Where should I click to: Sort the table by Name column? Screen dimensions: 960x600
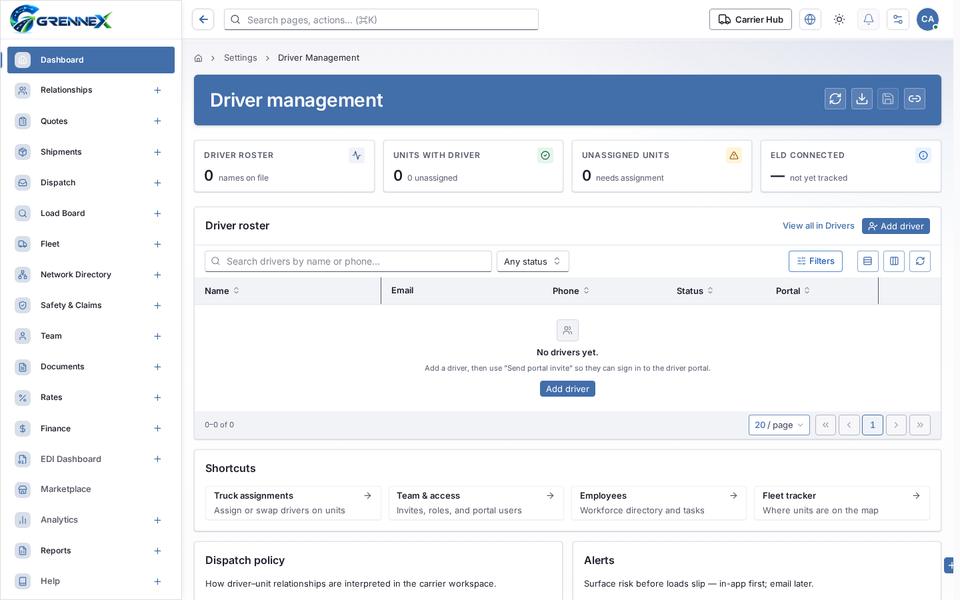[222, 291]
